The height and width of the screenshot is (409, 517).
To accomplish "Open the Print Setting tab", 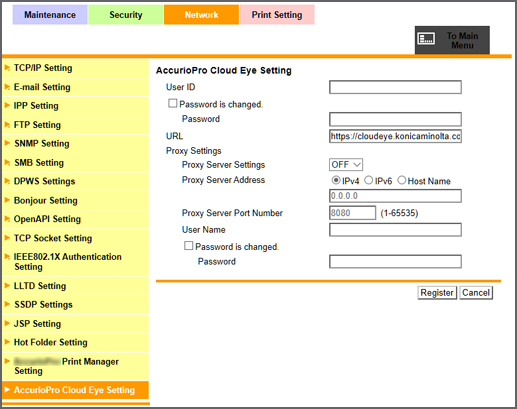I will [x=277, y=15].
